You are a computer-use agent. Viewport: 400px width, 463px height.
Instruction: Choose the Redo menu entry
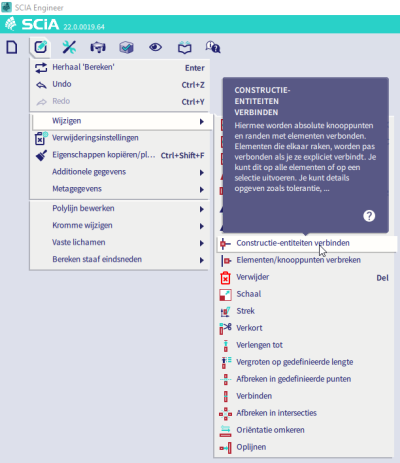coord(120,102)
